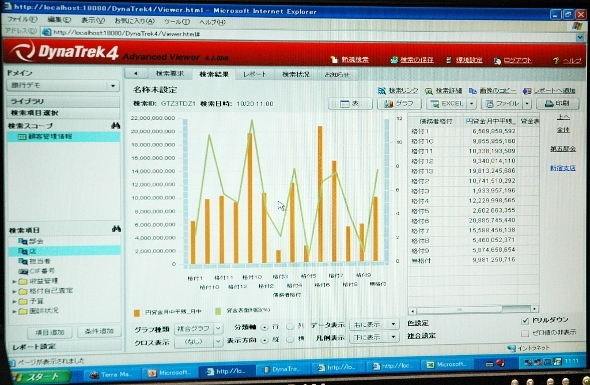590x385 pixels.
Task: Open the ドメイン dropdown showing 銀行デモ
Action: tap(63, 85)
